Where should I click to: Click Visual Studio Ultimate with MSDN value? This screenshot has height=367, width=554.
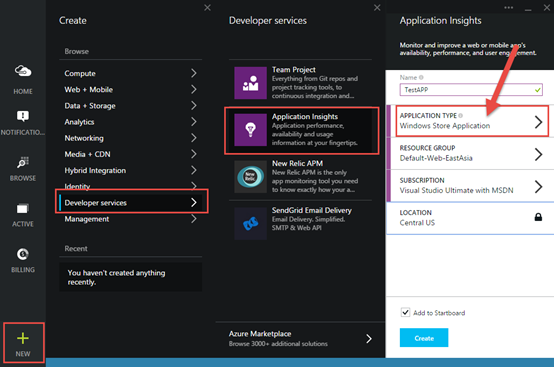tap(456, 190)
